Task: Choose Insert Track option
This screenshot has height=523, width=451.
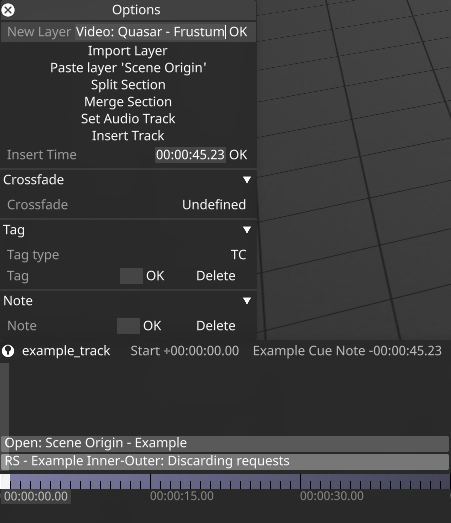Action: click(x=128, y=136)
